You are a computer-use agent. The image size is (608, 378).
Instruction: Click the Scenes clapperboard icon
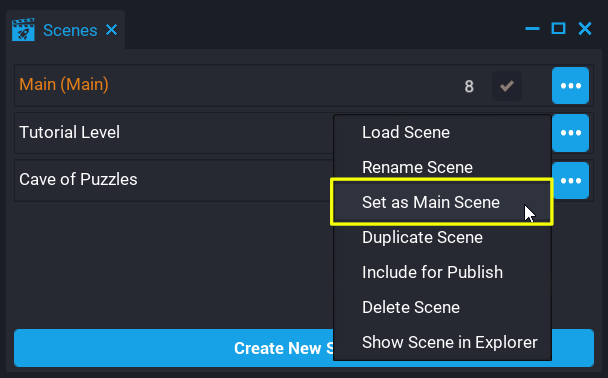pyautogui.click(x=23, y=29)
